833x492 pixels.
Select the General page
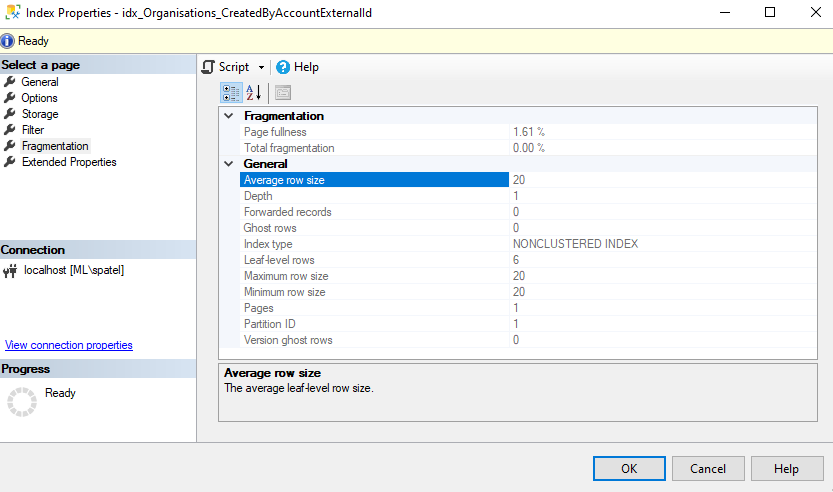(40, 82)
